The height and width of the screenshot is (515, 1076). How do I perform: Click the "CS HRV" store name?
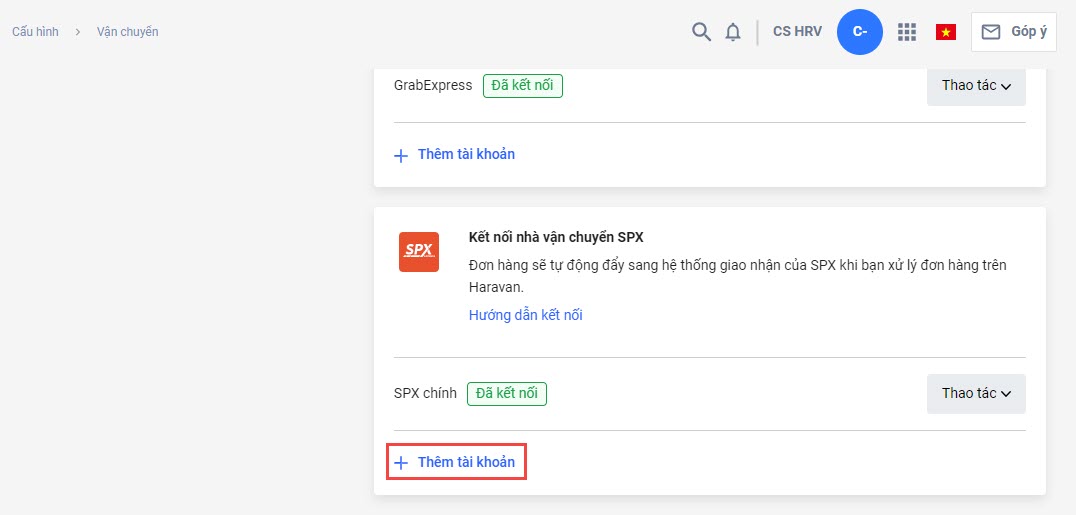pos(797,32)
